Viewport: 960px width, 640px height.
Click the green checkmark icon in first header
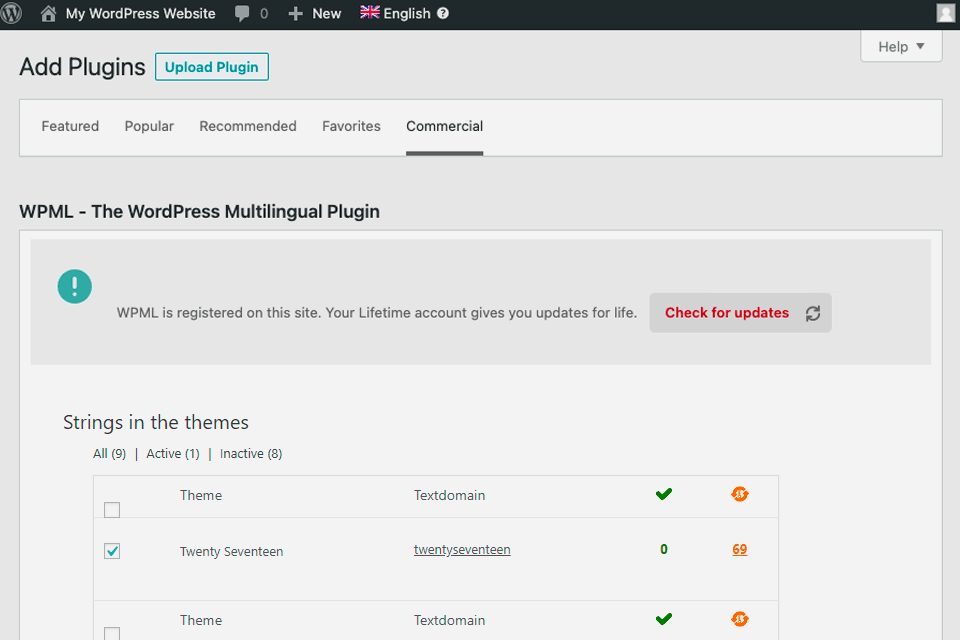(x=664, y=494)
